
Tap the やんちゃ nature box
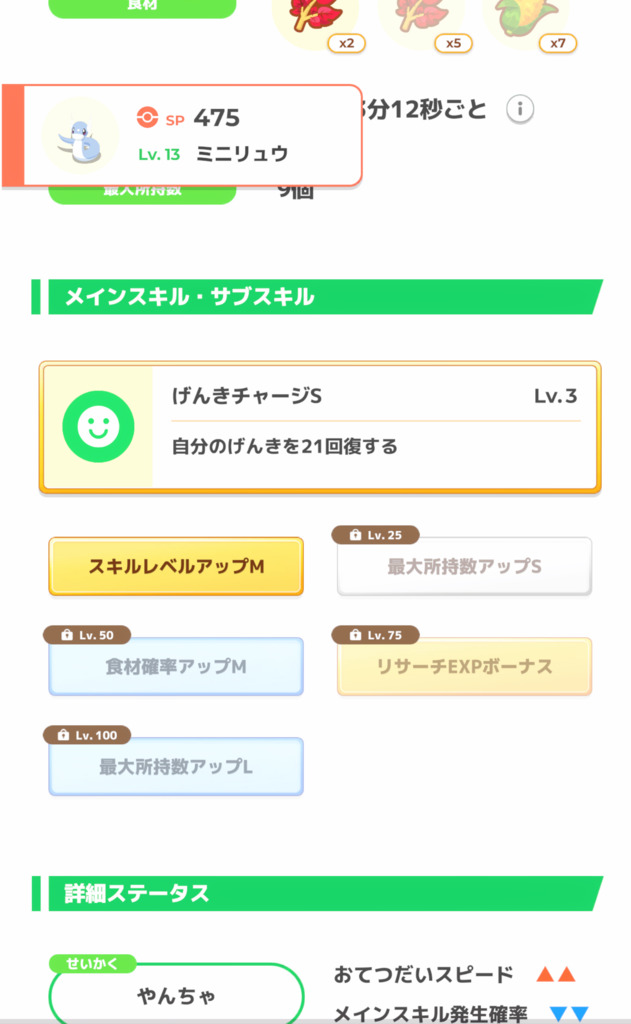click(x=176, y=996)
